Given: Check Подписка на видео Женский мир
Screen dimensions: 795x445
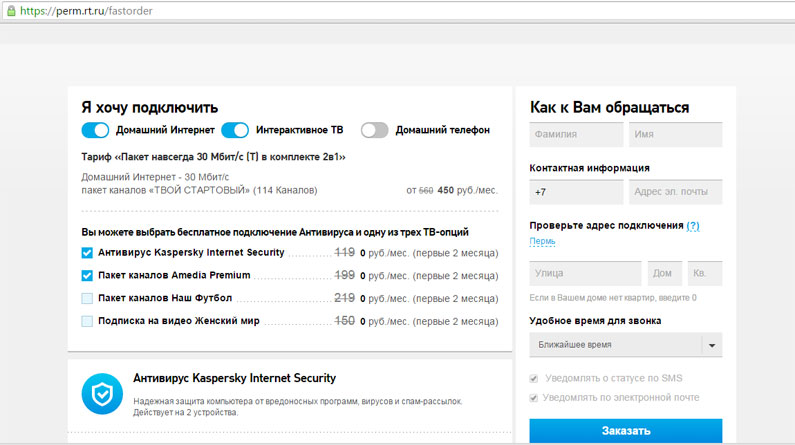Looking at the screenshot, I should pos(87,321).
